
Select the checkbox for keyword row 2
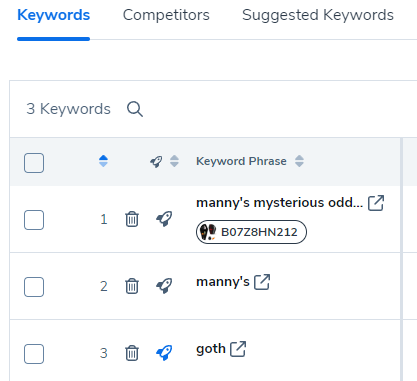click(34, 287)
